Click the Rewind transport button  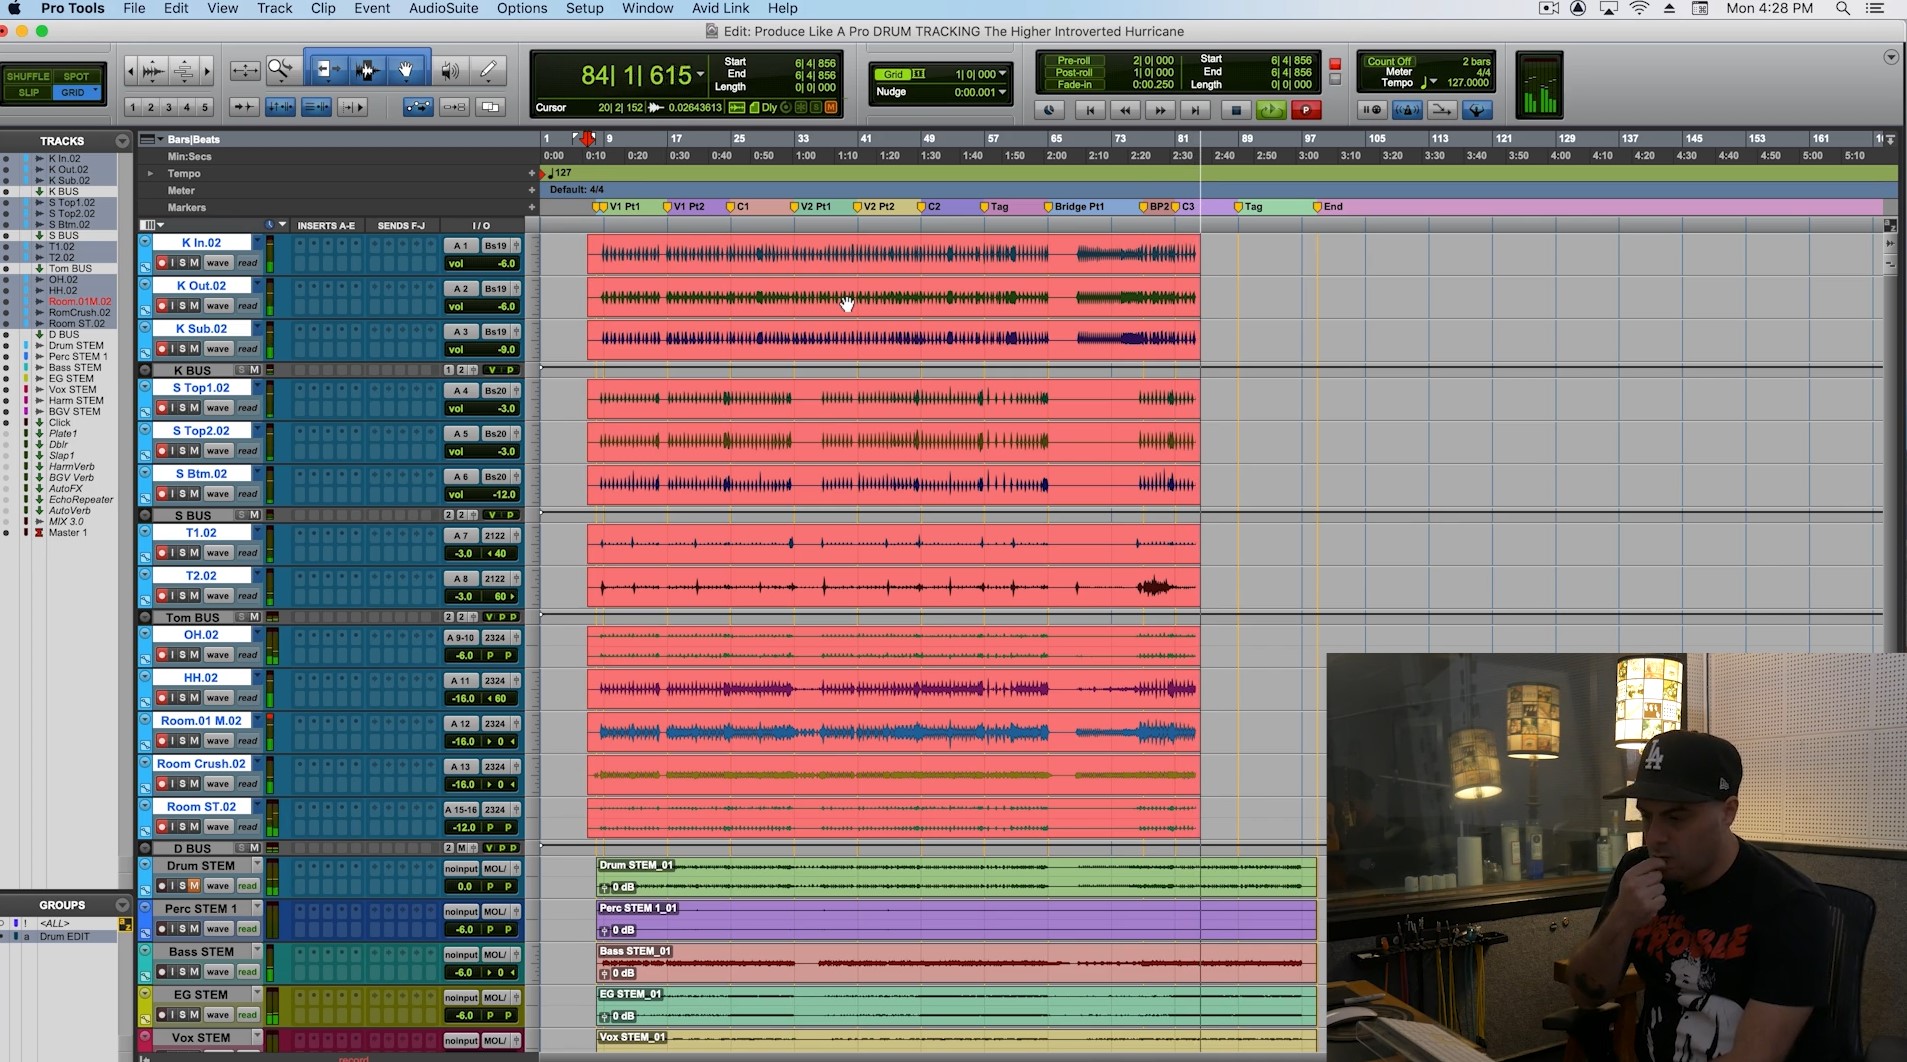pos(1125,110)
